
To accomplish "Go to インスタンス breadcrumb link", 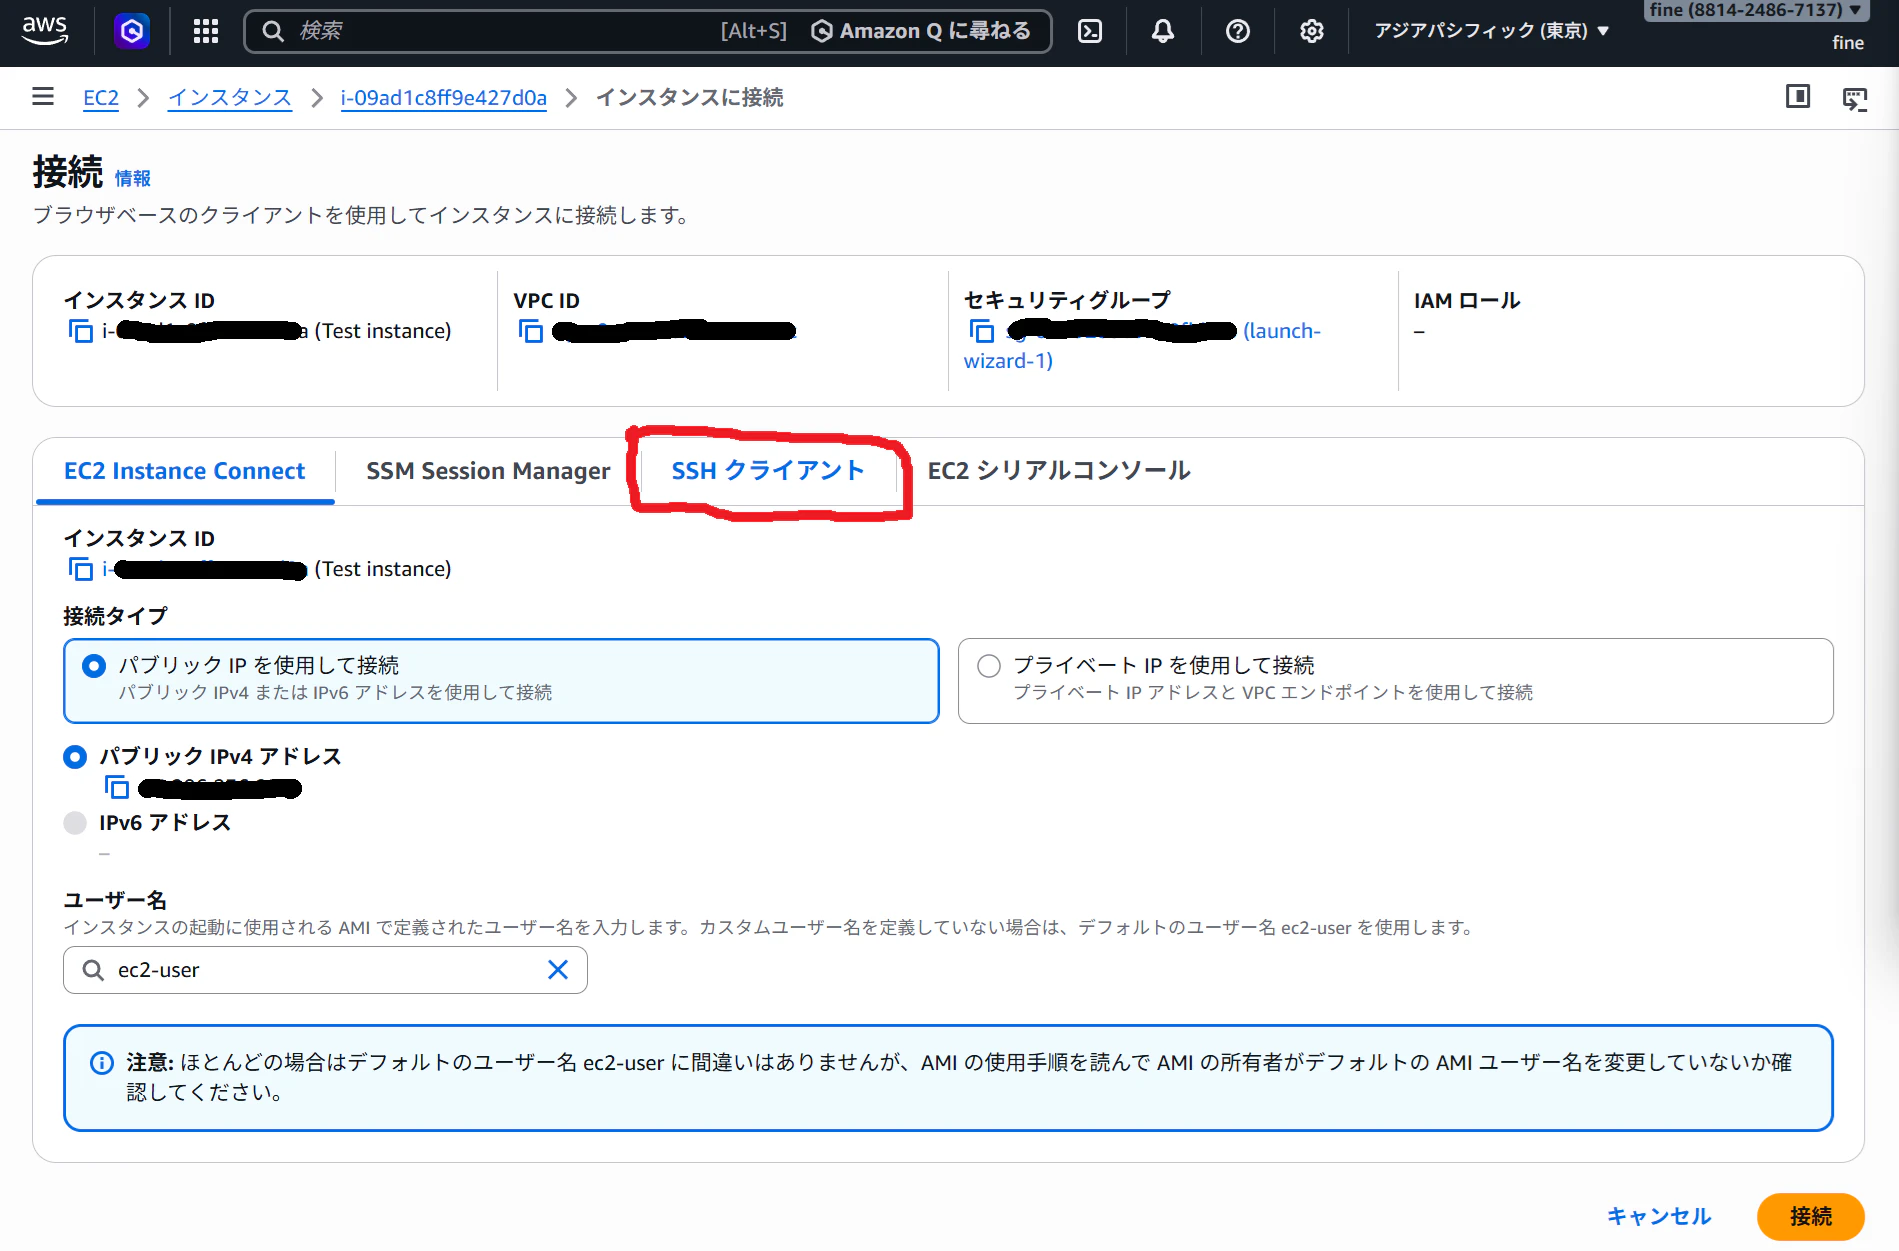I will pyautogui.click(x=230, y=98).
